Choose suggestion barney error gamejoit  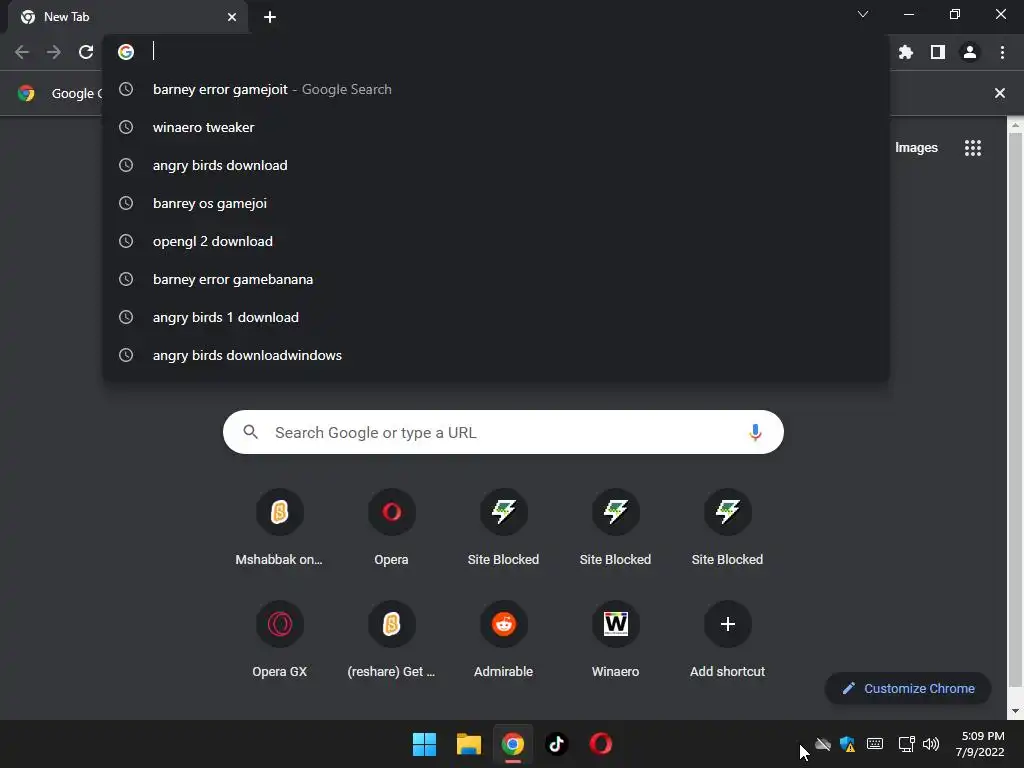496,89
